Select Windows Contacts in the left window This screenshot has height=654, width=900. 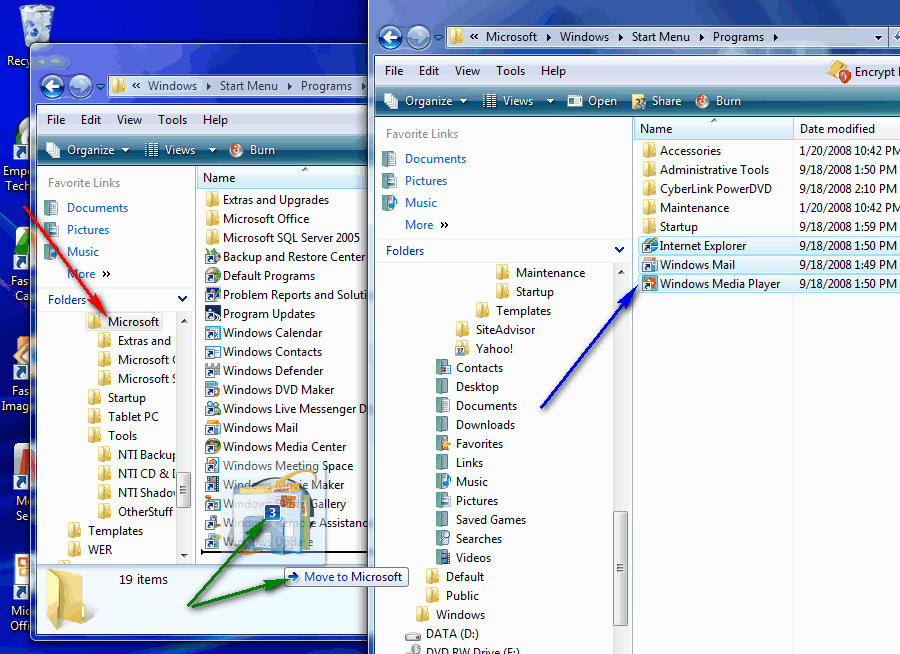264,352
